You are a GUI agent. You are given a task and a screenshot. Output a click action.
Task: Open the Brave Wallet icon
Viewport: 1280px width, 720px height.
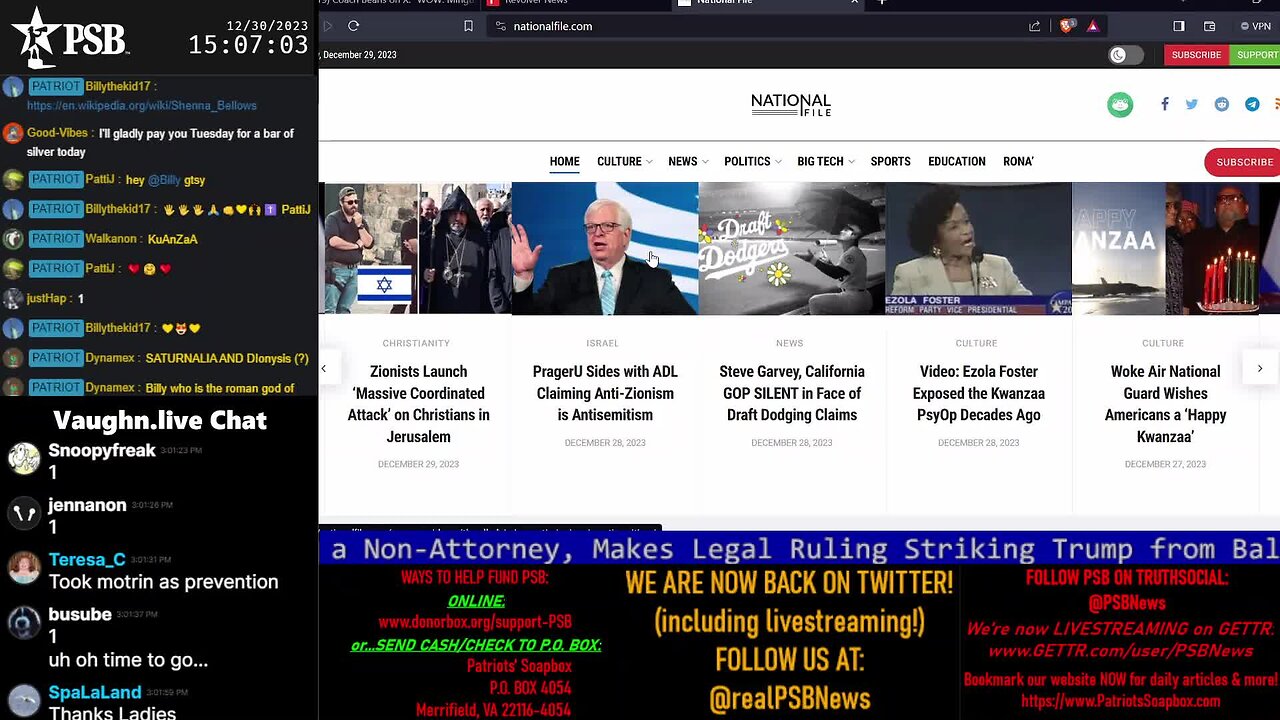point(1209,26)
